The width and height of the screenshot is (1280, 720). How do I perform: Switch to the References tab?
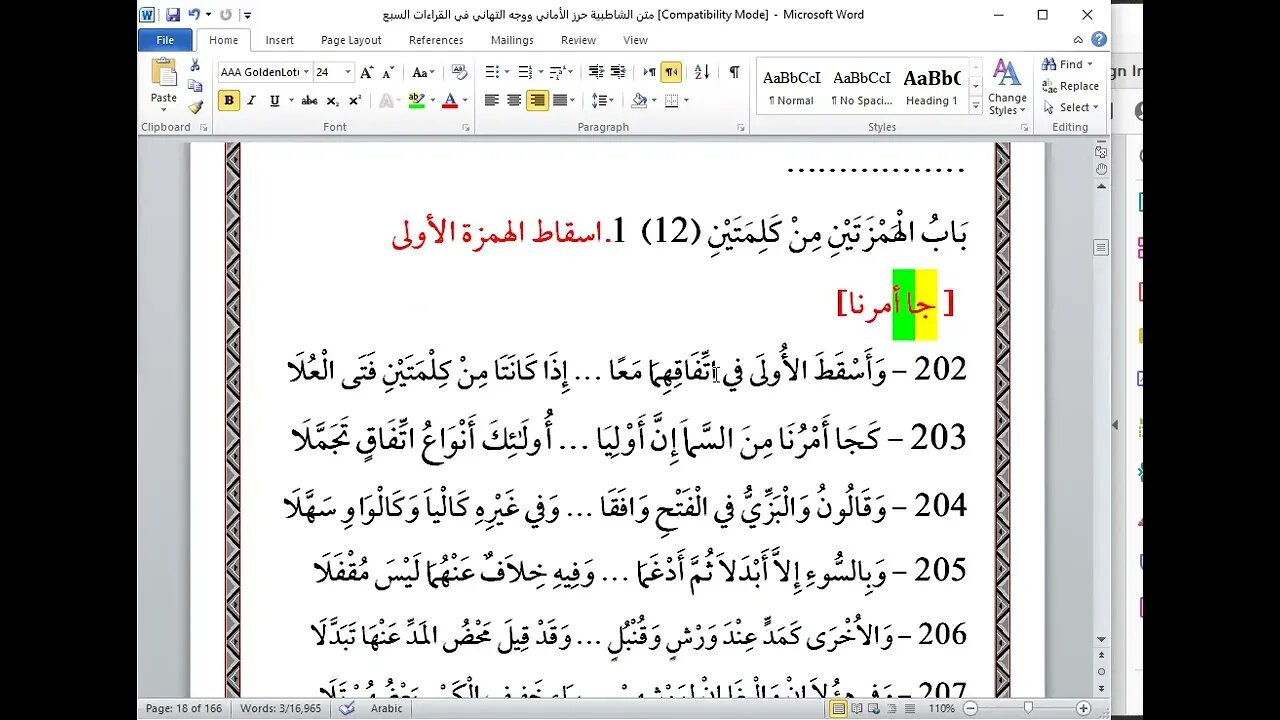pos(436,40)
